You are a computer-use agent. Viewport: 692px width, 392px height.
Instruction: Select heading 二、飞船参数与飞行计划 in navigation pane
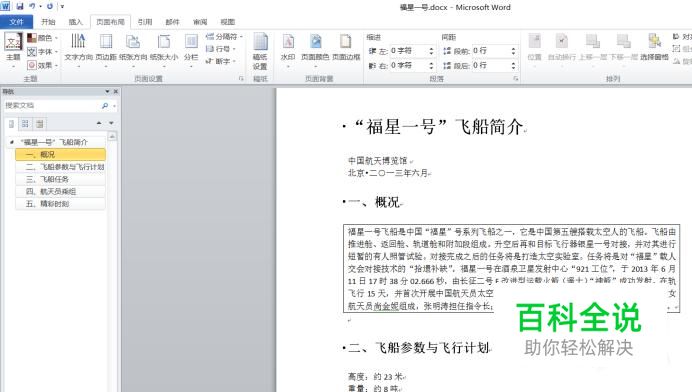pyautogui.click(x=60, y=167)
